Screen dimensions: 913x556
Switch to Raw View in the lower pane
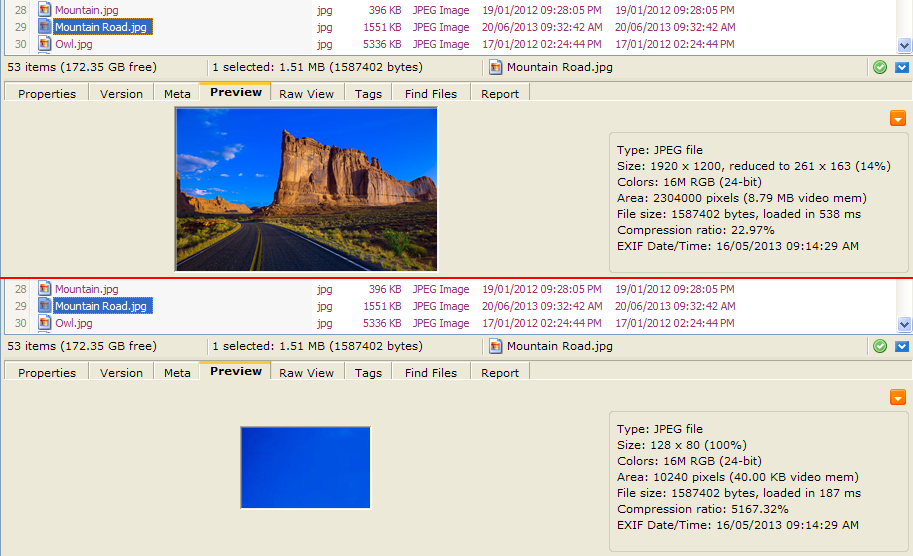(306, 373)
